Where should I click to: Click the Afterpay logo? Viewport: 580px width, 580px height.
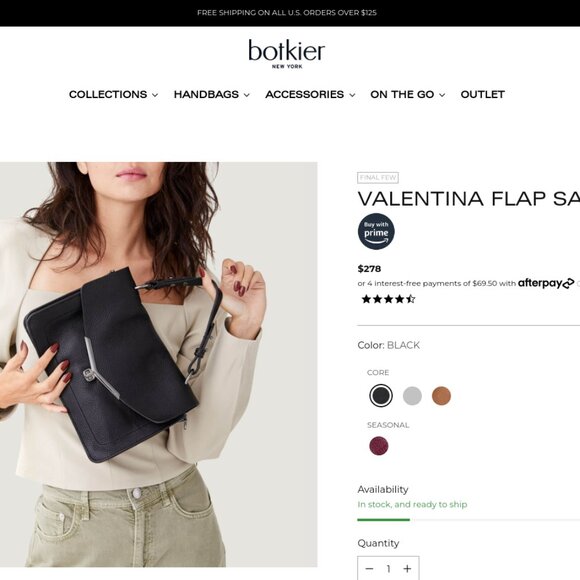(x=546, y=283)
